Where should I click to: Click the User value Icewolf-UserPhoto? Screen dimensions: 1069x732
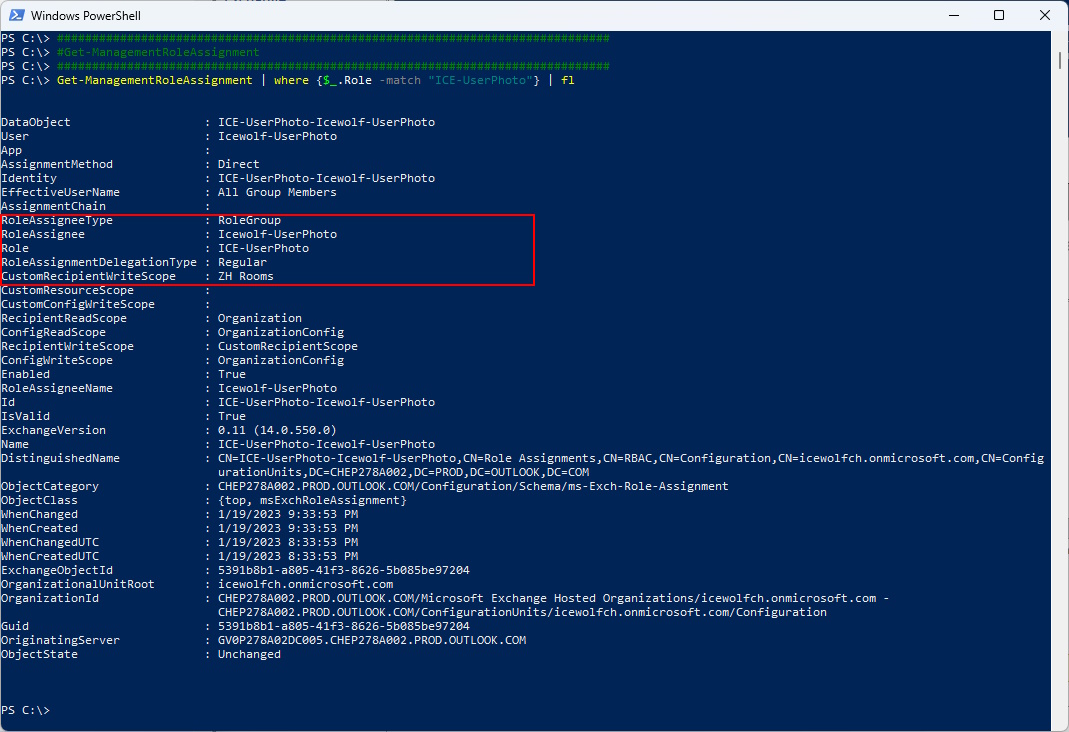click(x=277, y=136)
